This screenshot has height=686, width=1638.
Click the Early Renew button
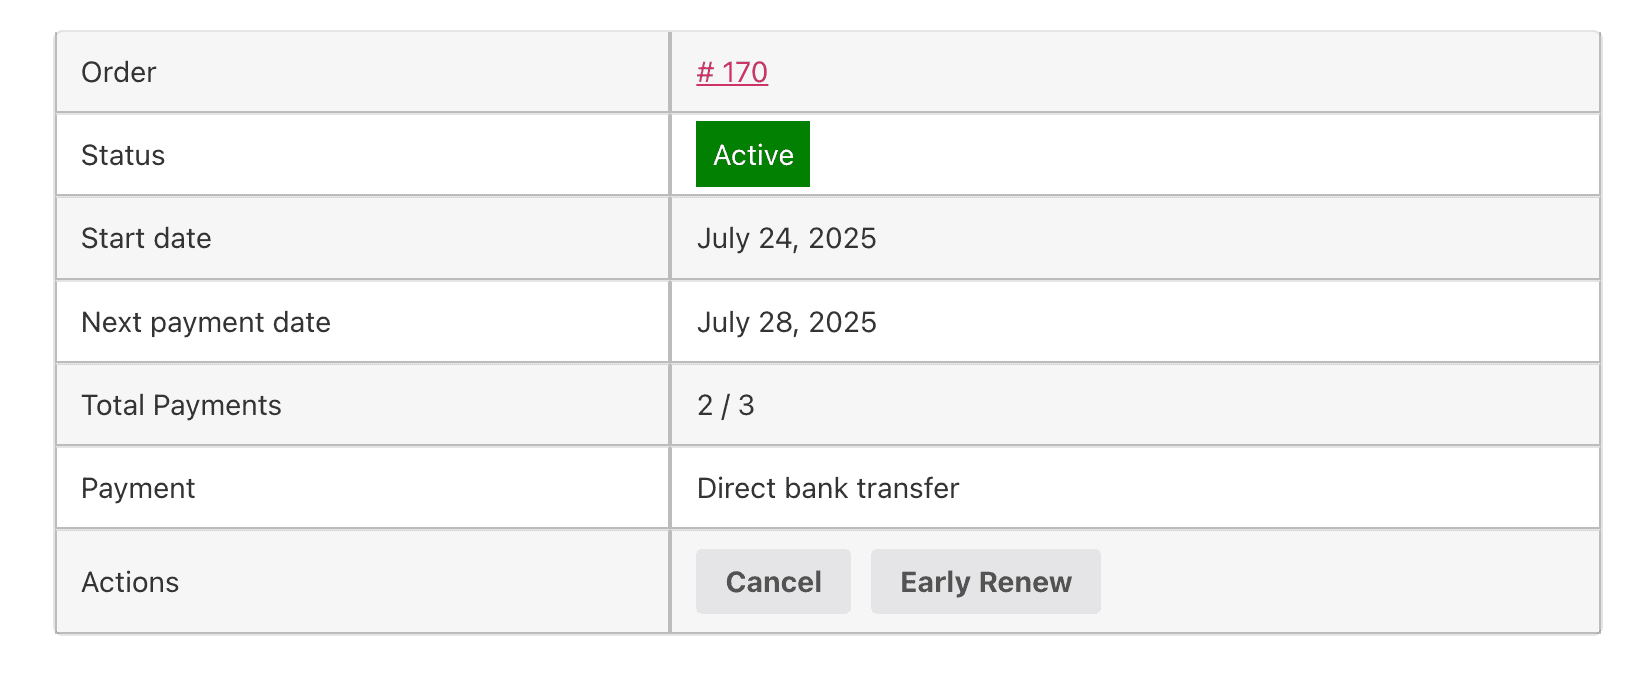(985, 581)
